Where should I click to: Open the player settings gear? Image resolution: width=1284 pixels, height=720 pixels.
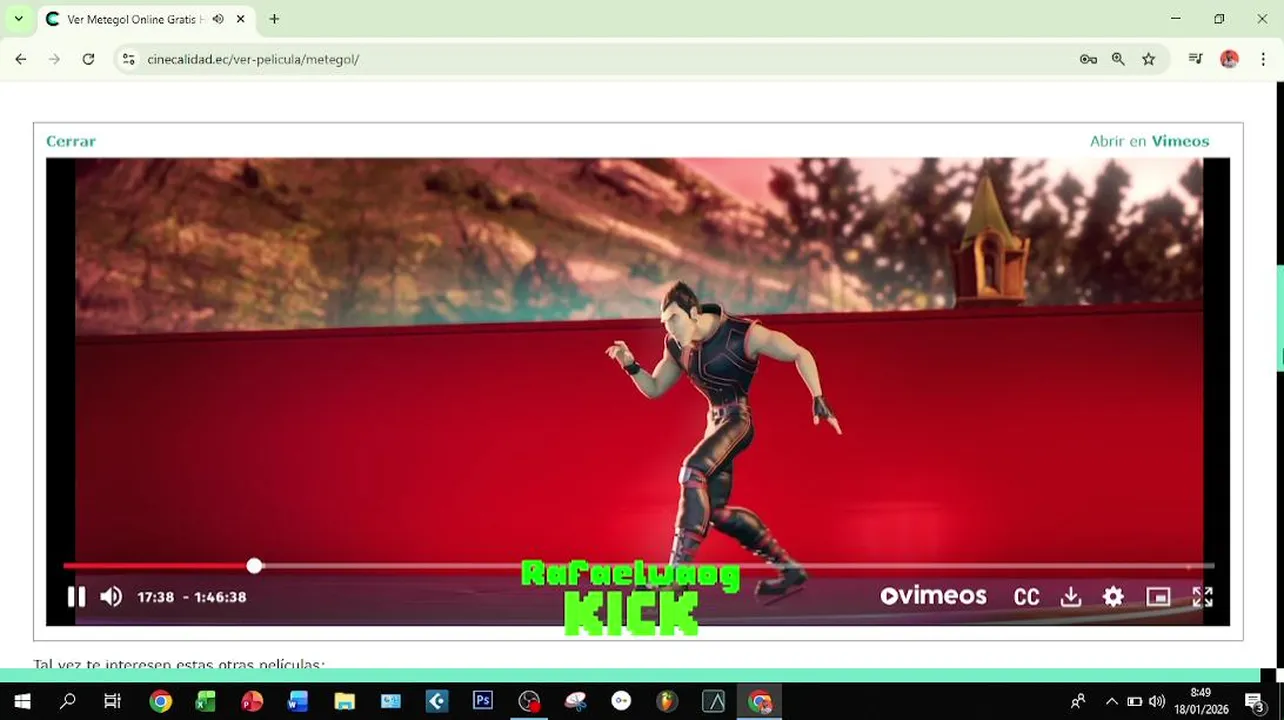pos(1114,597)
